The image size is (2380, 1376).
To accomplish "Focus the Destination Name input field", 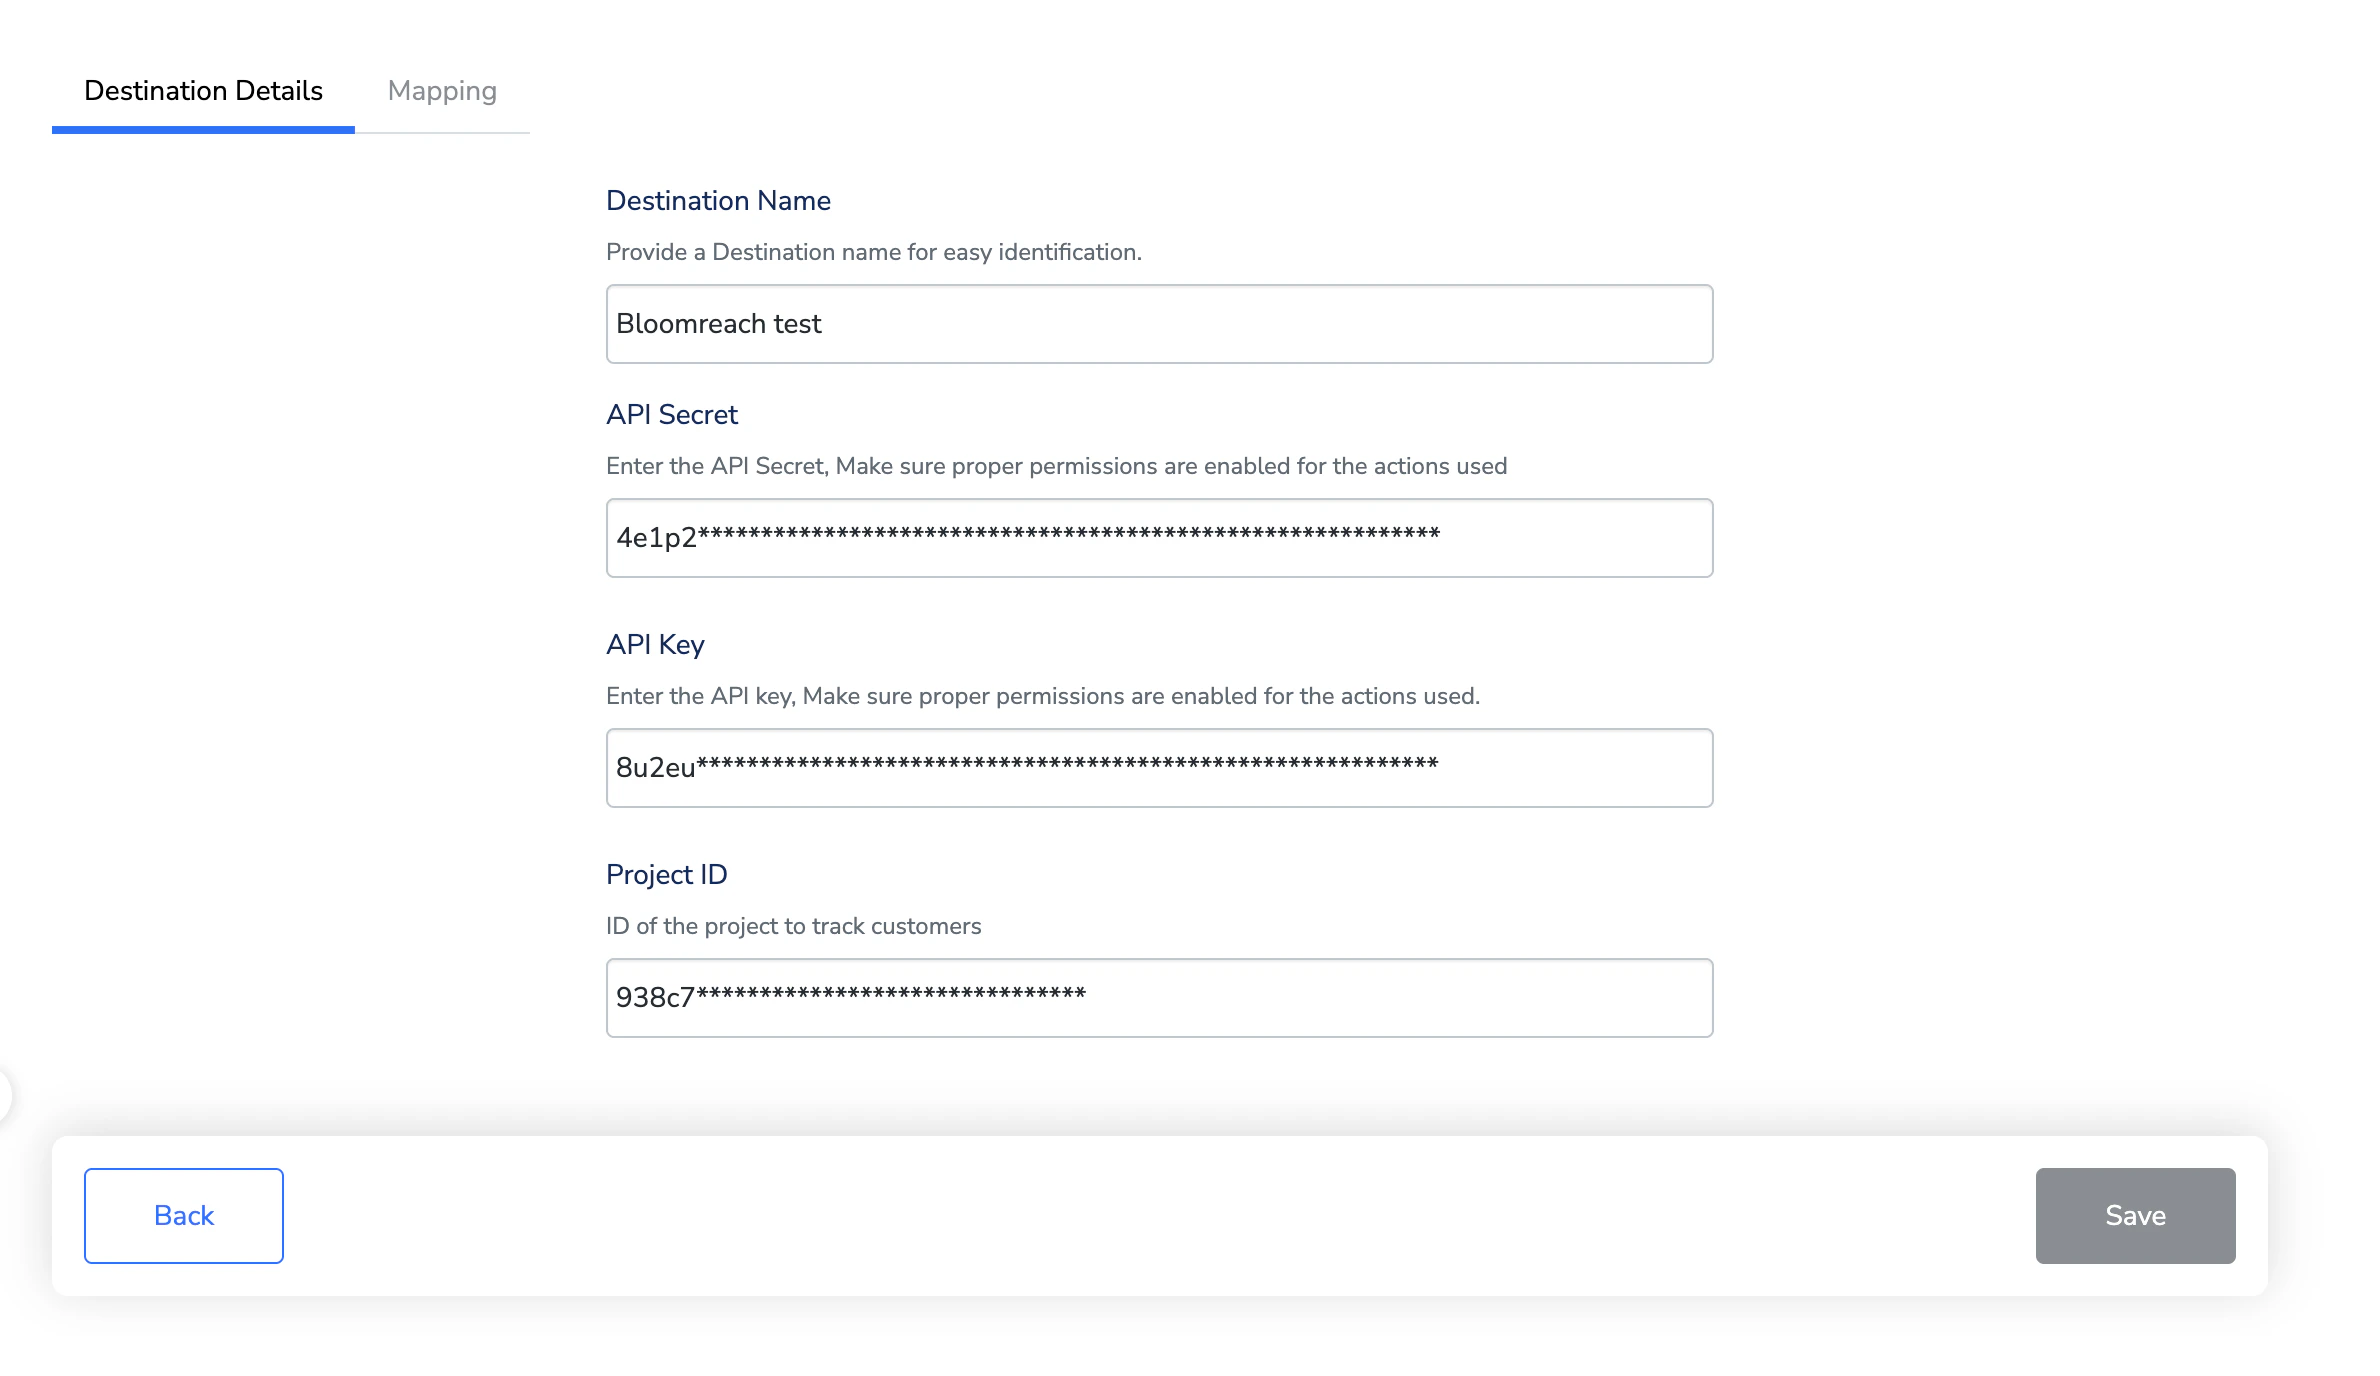I will coord(1159,324).
